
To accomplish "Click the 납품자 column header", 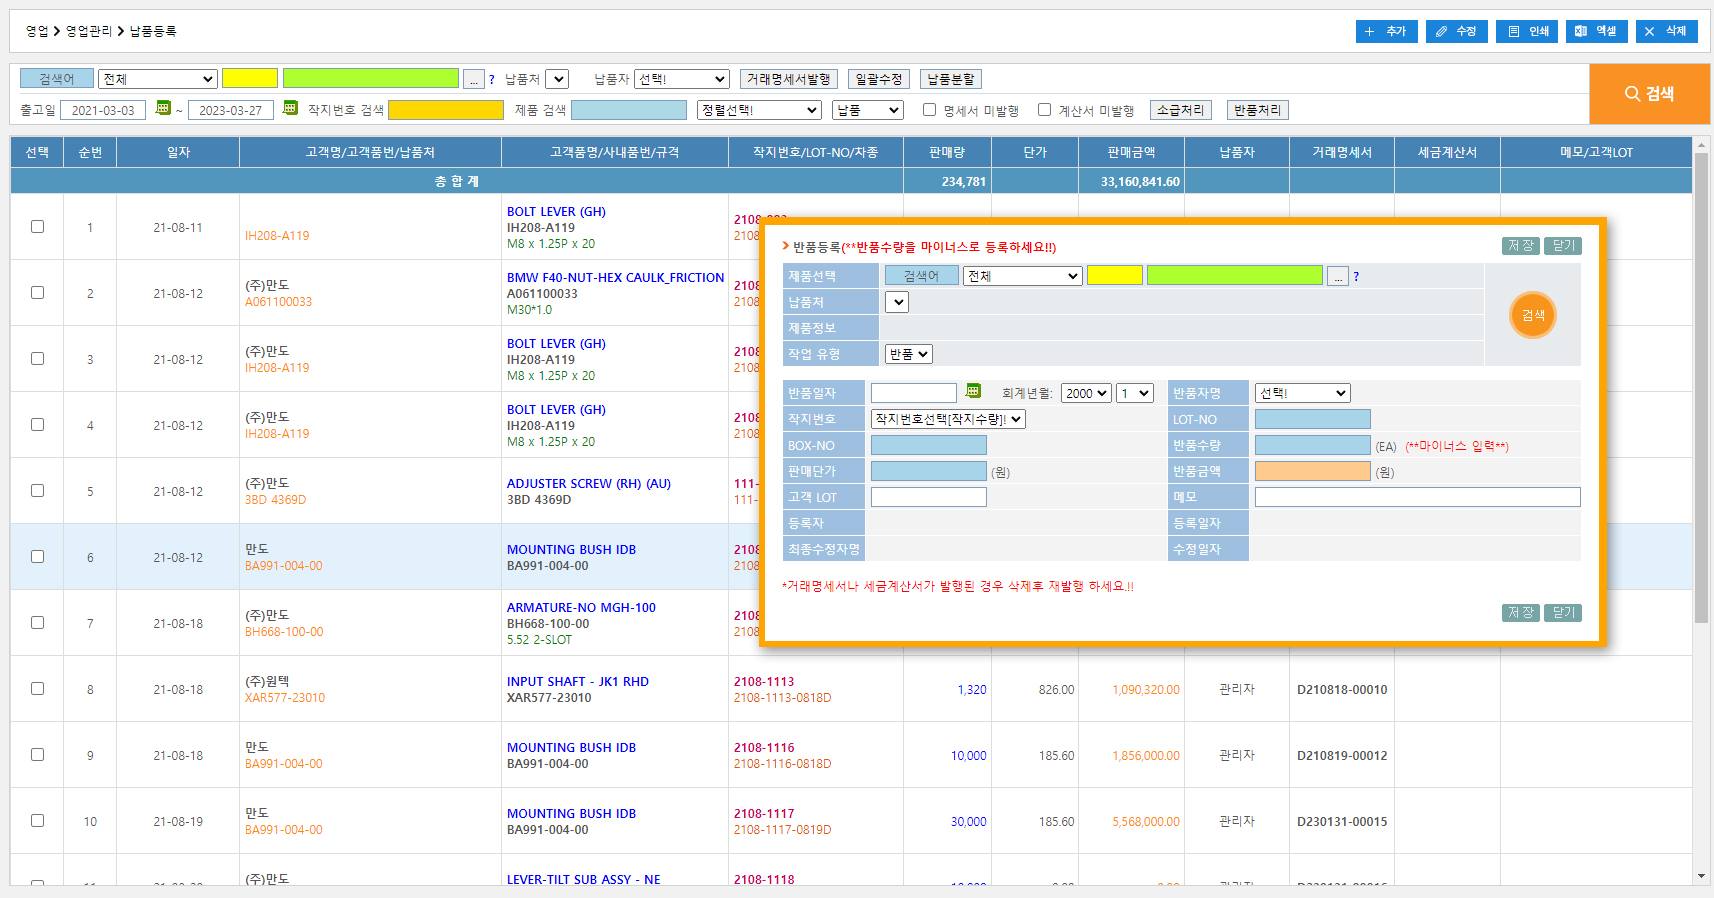I will coord(1236,152).
